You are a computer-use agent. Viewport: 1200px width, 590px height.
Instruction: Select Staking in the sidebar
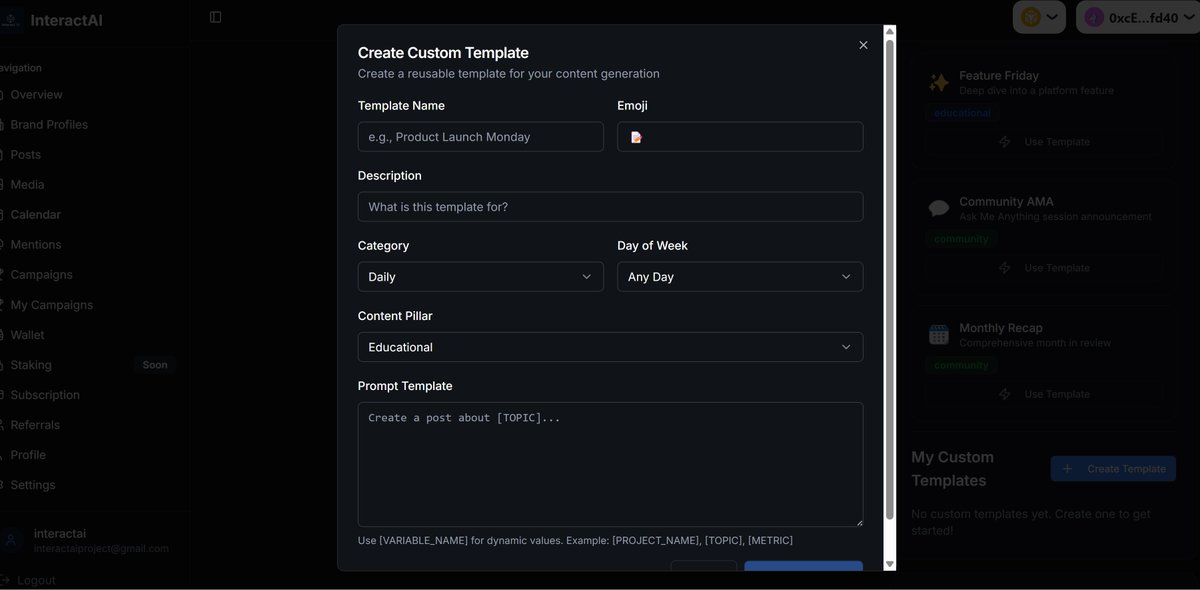30,365
